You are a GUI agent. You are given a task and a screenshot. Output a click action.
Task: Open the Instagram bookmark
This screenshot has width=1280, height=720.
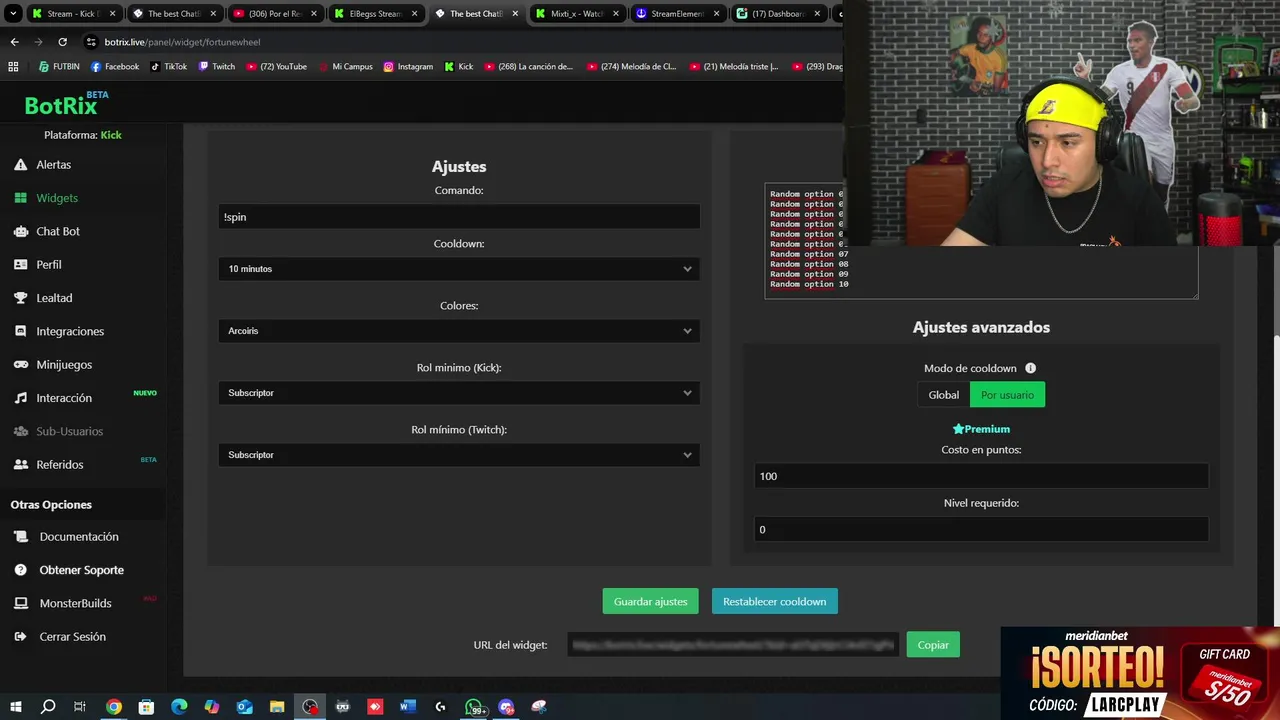point(408,67)
